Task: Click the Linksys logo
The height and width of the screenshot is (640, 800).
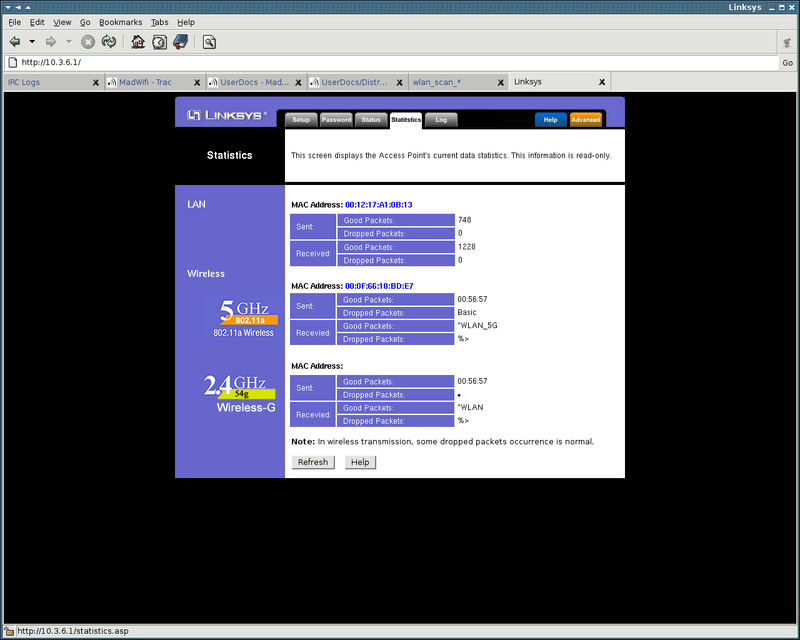Action: point(227,115)
